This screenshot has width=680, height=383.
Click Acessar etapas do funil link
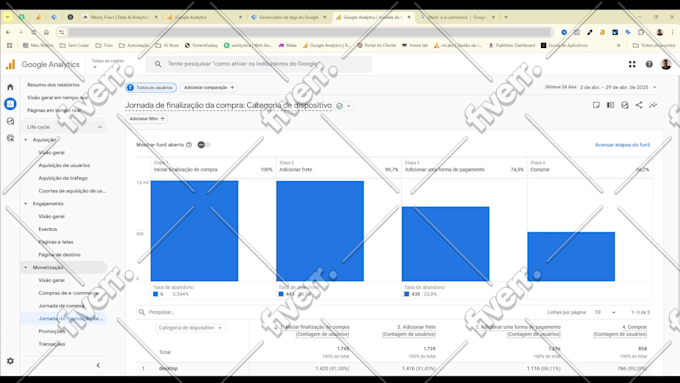point(622,145)
